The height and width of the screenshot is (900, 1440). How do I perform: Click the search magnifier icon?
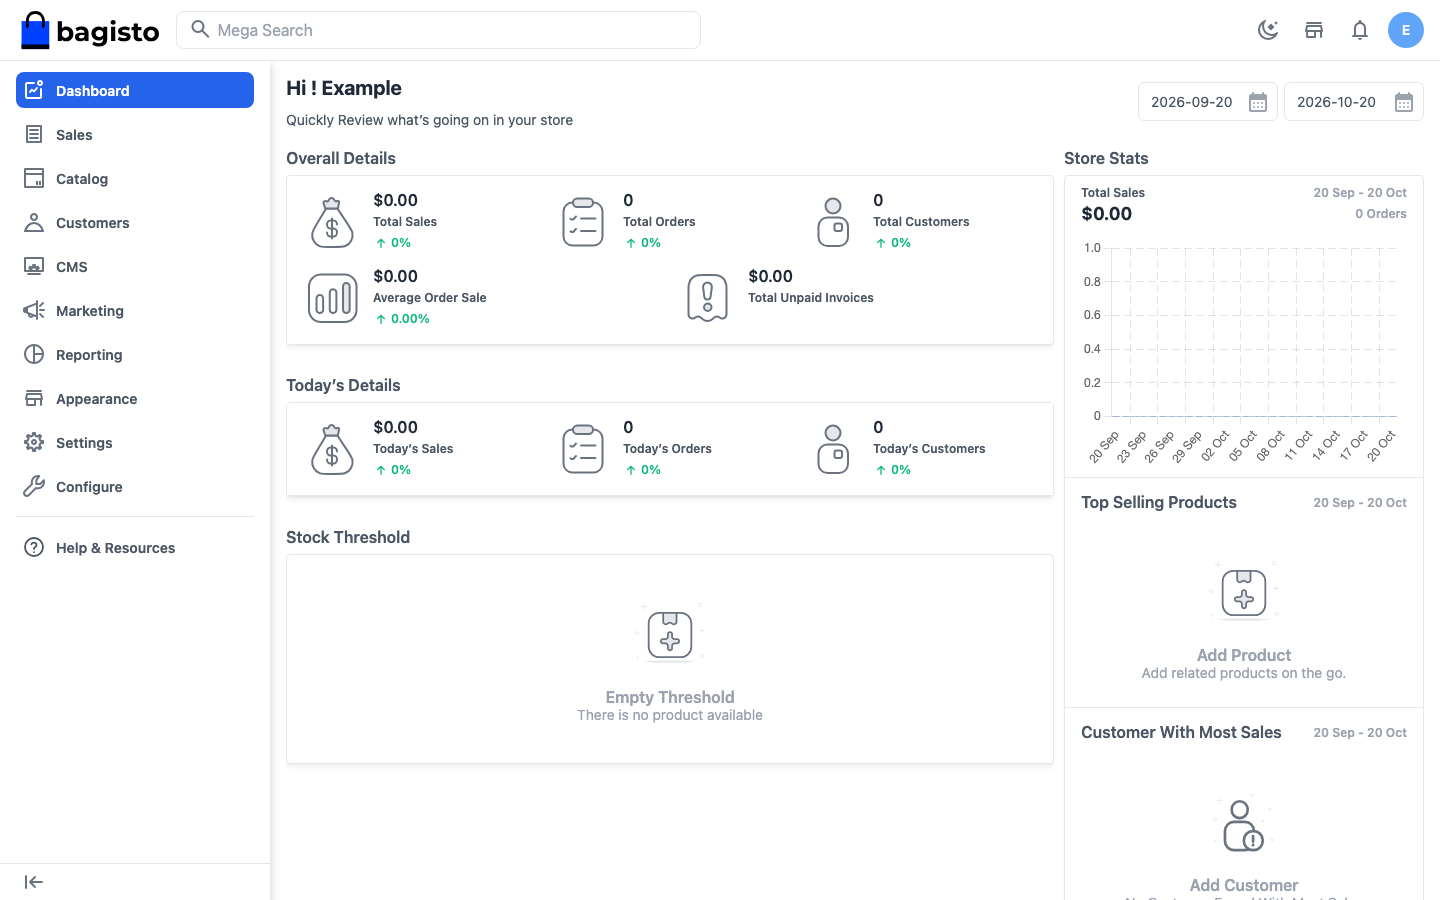(200, 29)
